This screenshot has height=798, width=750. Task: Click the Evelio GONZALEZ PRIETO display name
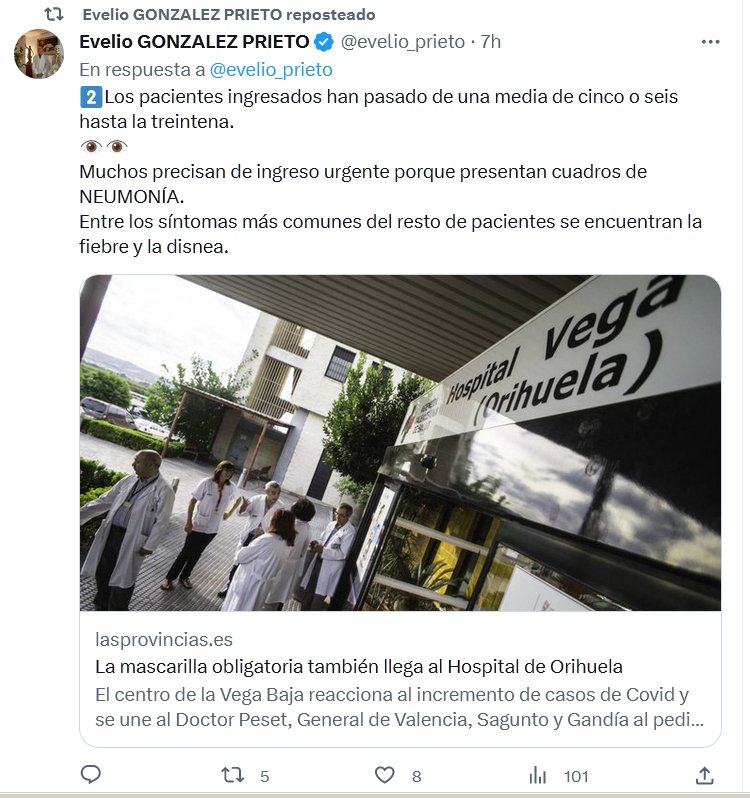pyautogui.click(x=194, y=42)
